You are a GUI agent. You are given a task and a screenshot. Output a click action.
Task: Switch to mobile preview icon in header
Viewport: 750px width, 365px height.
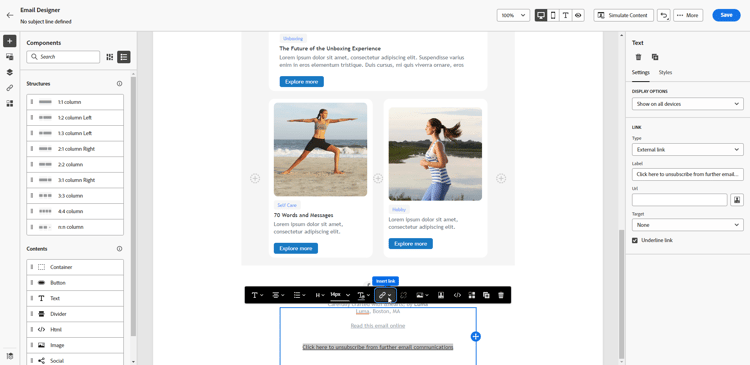553,15
